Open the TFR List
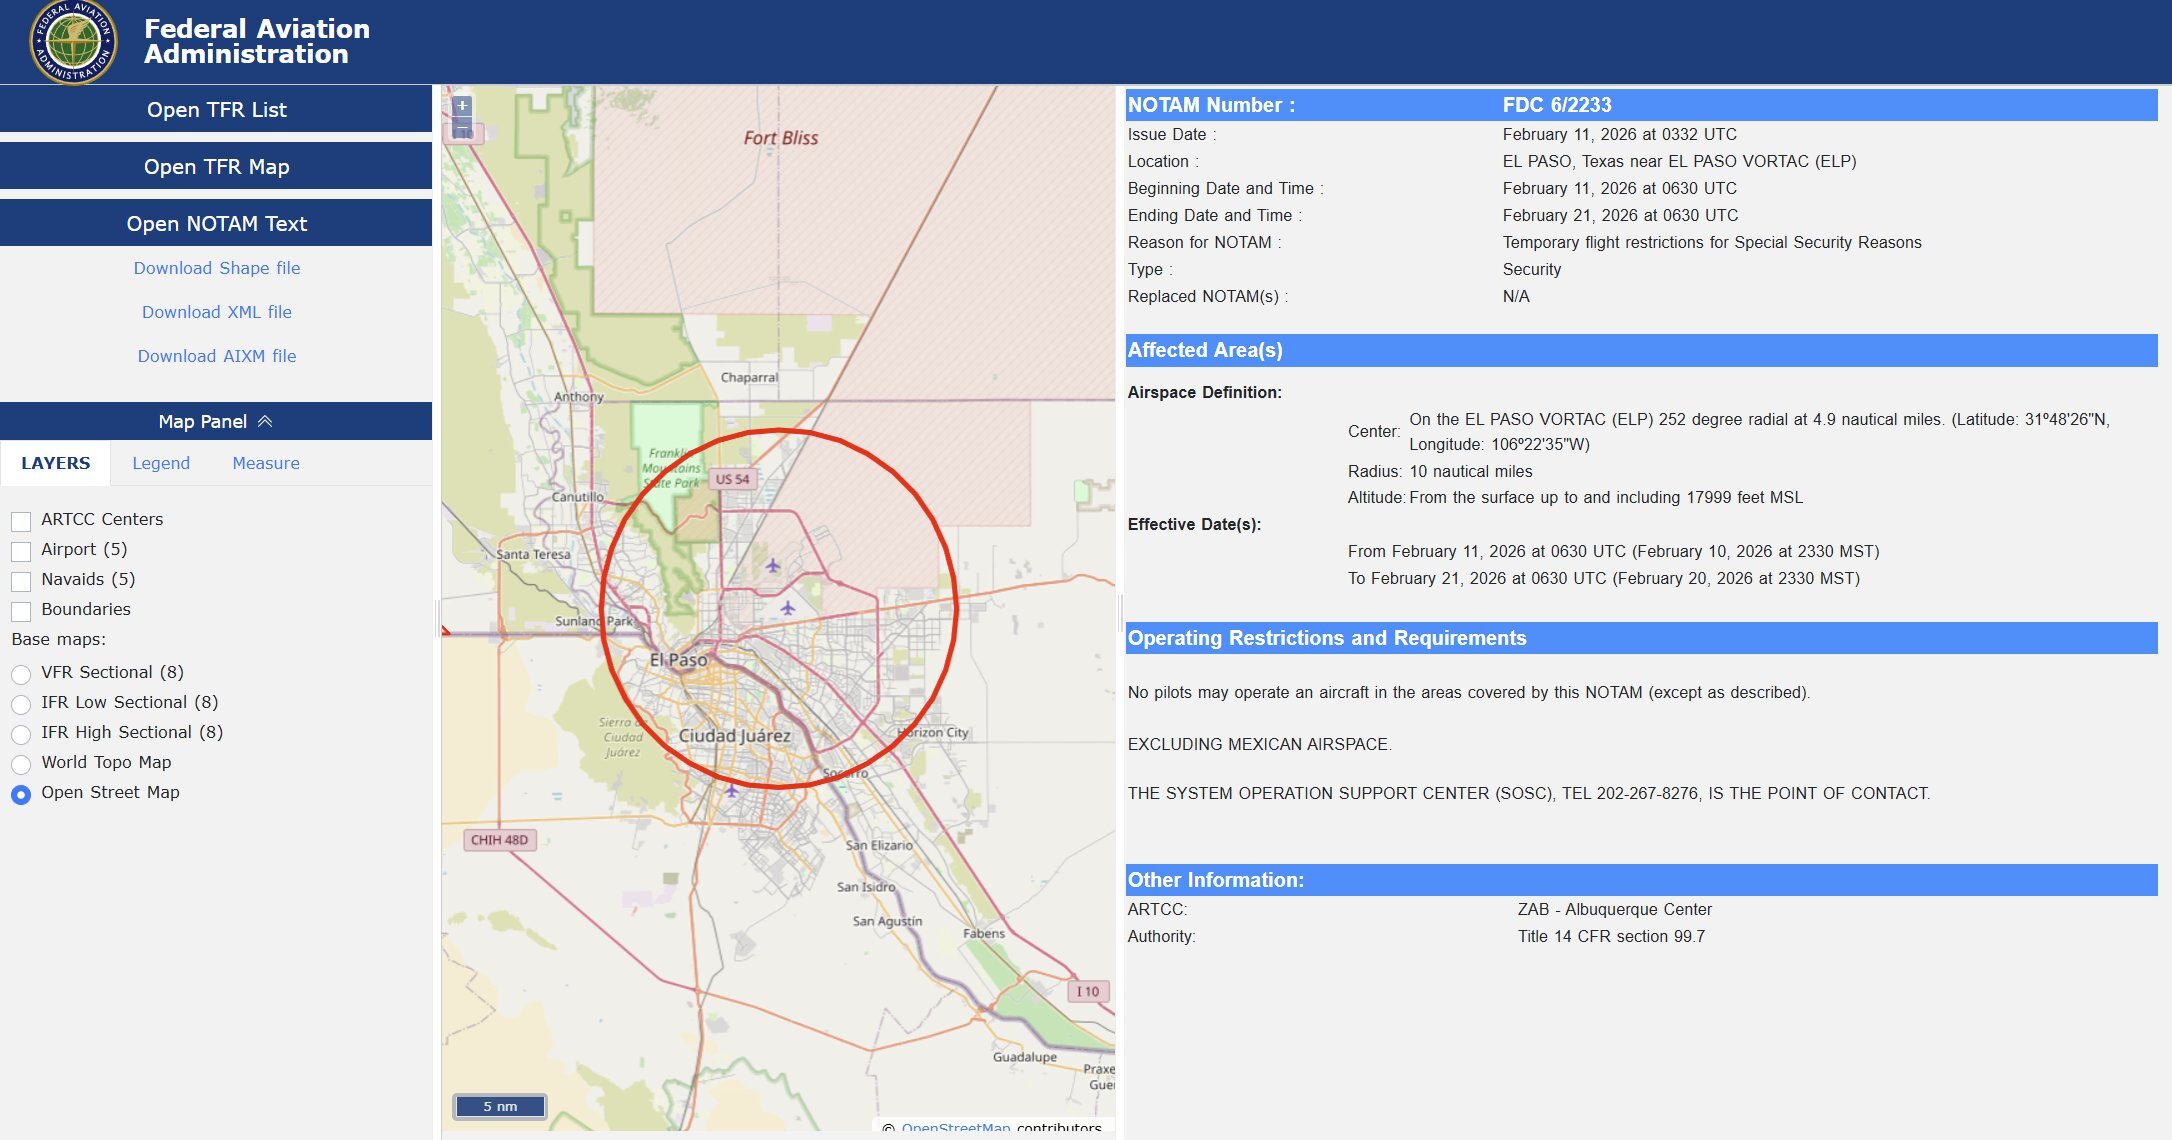Viewport: 2172px width, 1140px height. [216, 109]
